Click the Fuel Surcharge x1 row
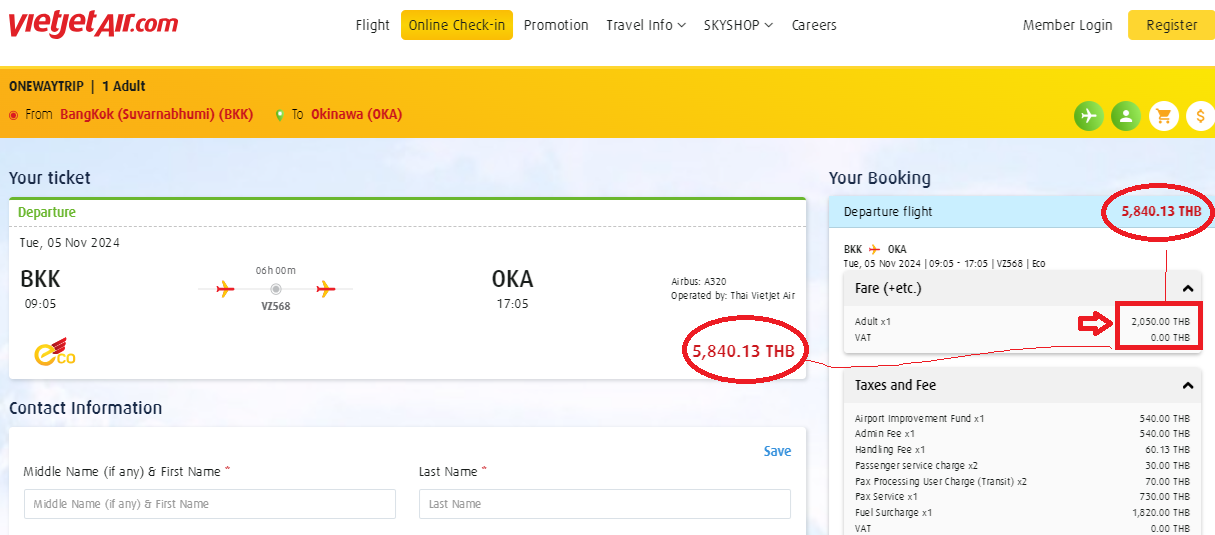 (x=1022, y=513)
